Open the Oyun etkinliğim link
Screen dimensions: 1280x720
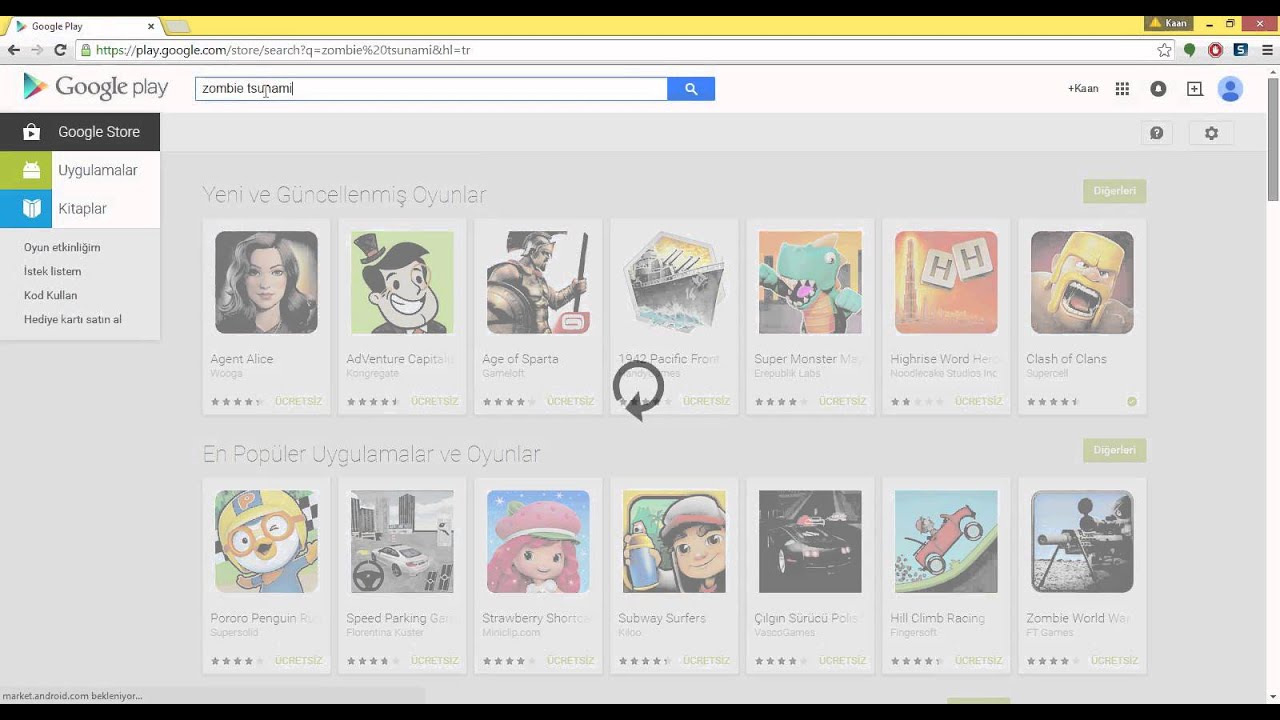click(x=62, y=247)
